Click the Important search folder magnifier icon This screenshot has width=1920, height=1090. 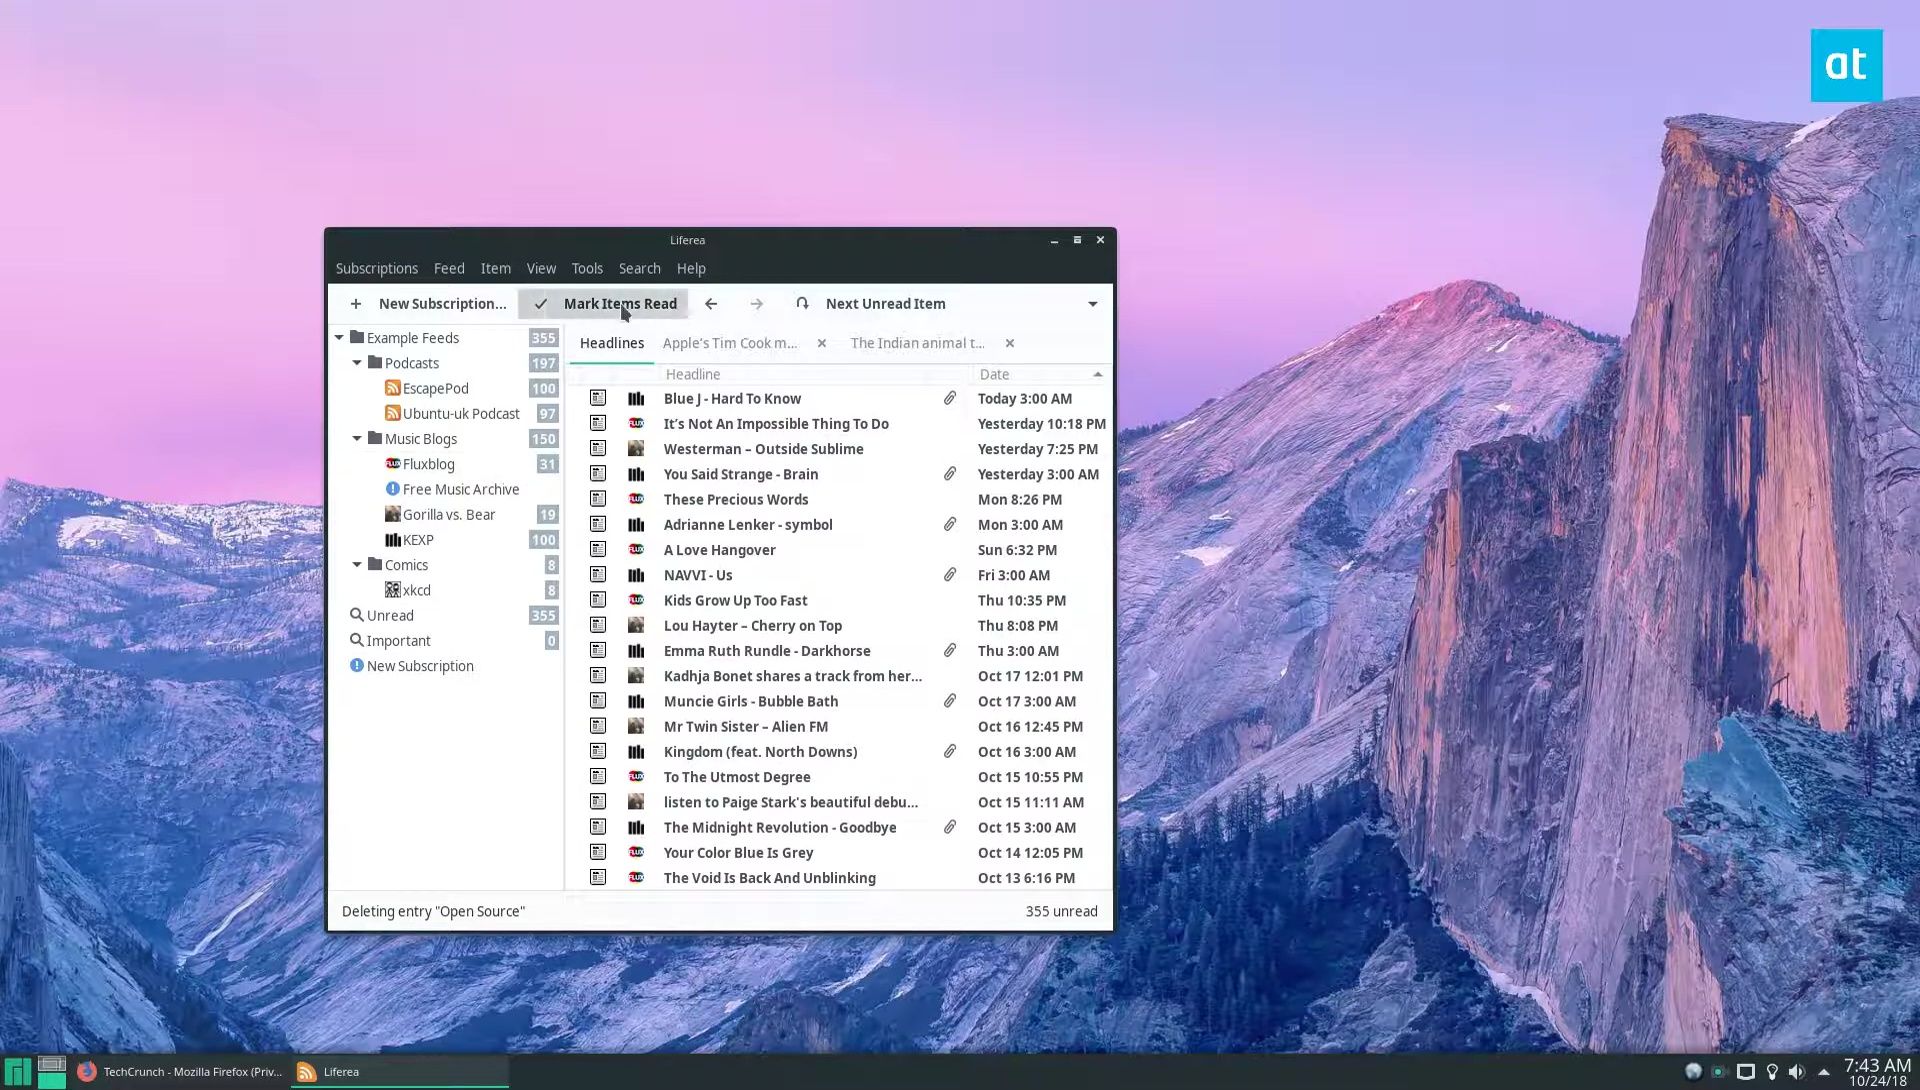[x=356, y=640]
